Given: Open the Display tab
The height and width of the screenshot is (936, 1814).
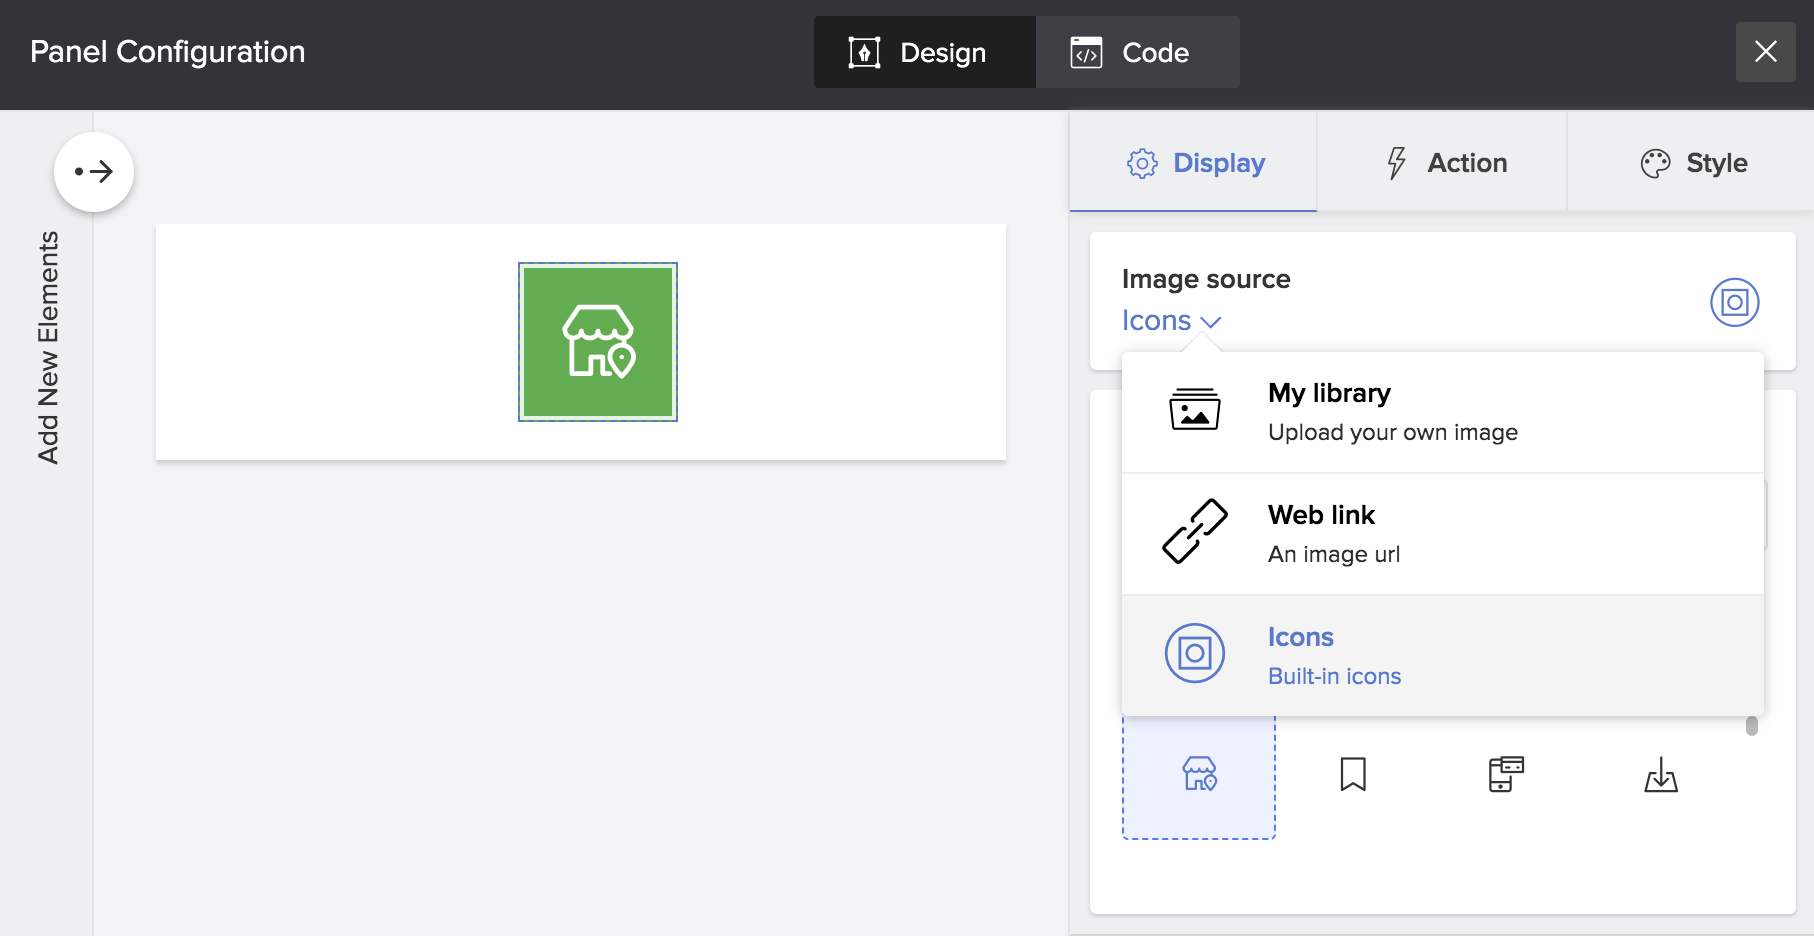Looking at the screenshot, I should [x=1195, y=163].
